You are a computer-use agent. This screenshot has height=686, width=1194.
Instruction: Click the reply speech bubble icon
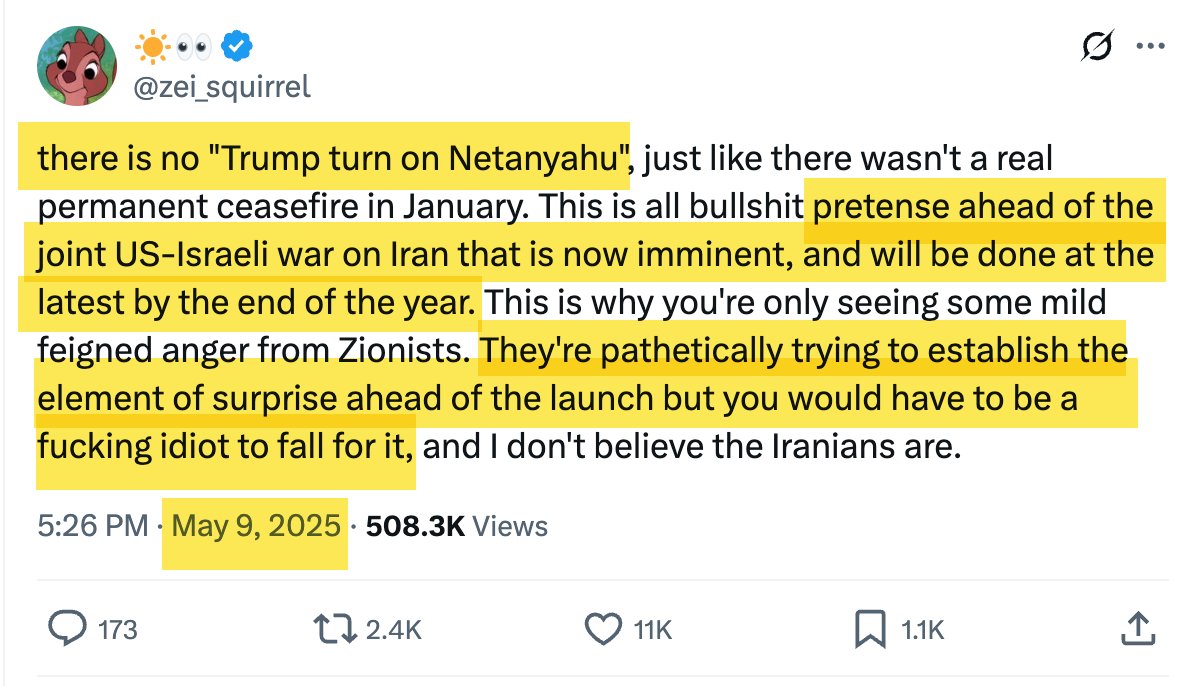[x=68, y=629]
